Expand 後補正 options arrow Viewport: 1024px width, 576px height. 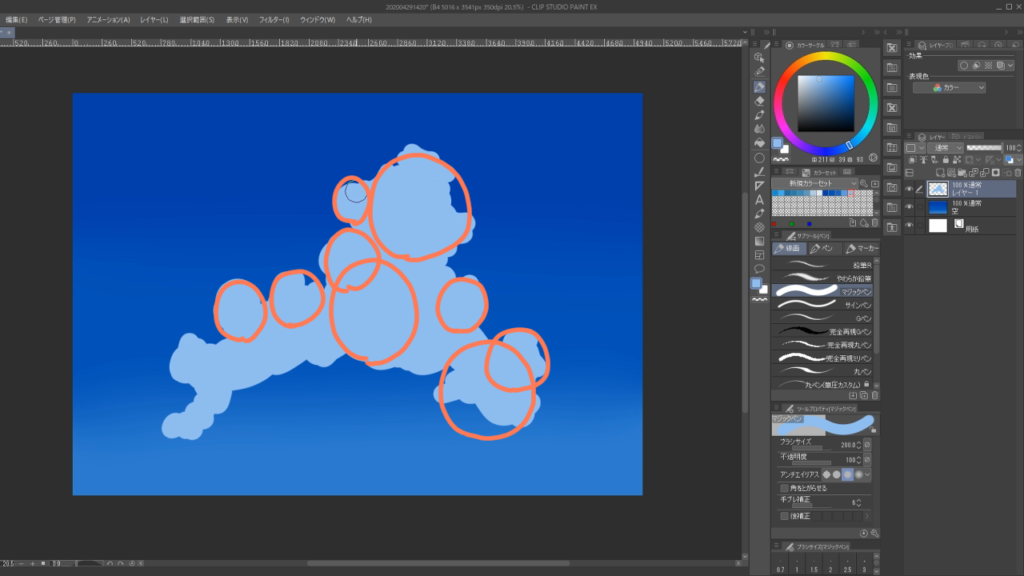(867, 516)
